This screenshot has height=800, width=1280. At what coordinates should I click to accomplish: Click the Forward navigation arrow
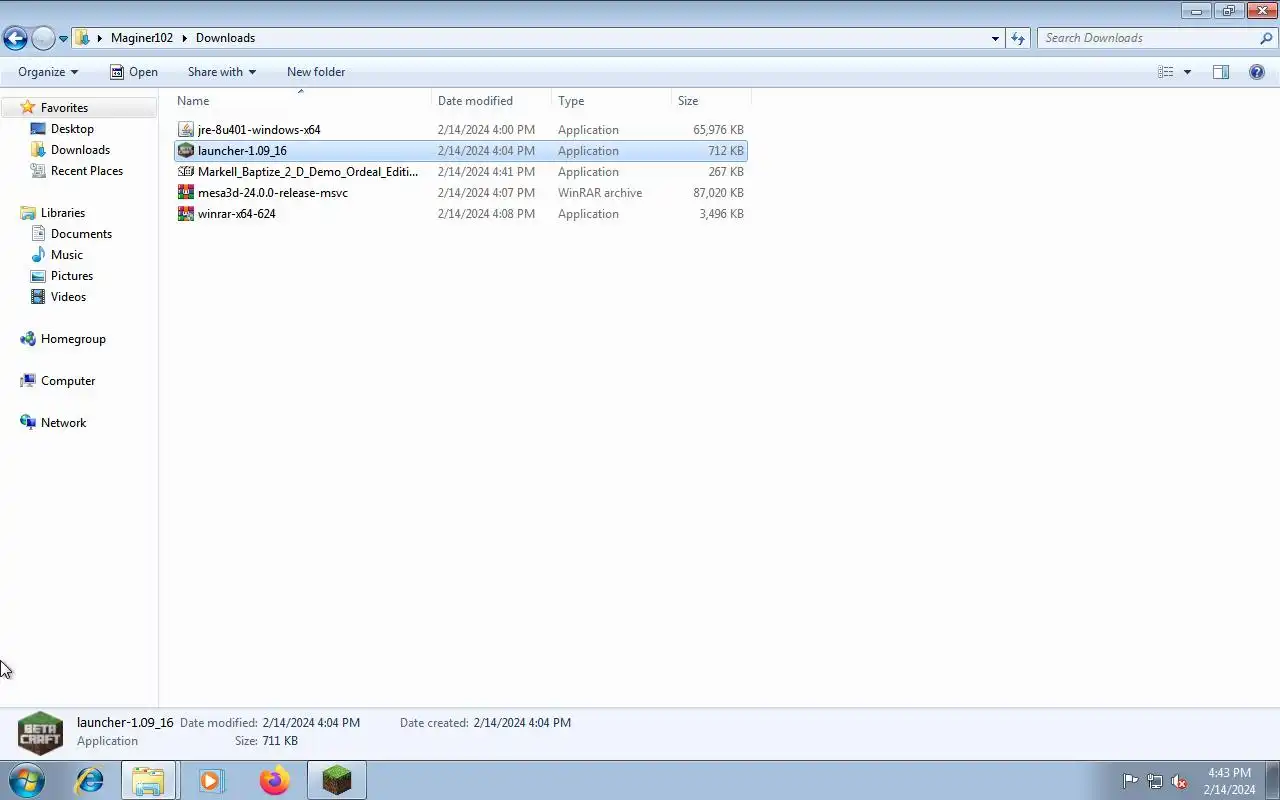point(43,38)
